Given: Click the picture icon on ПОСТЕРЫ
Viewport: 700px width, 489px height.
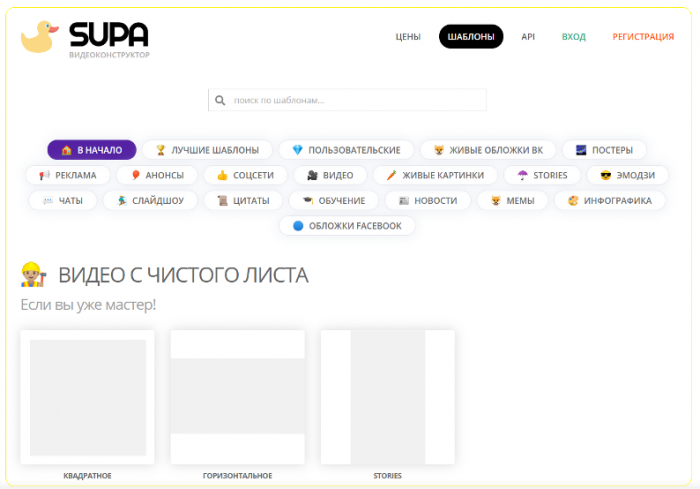Looking at the screenshot, I should [581, 150].
